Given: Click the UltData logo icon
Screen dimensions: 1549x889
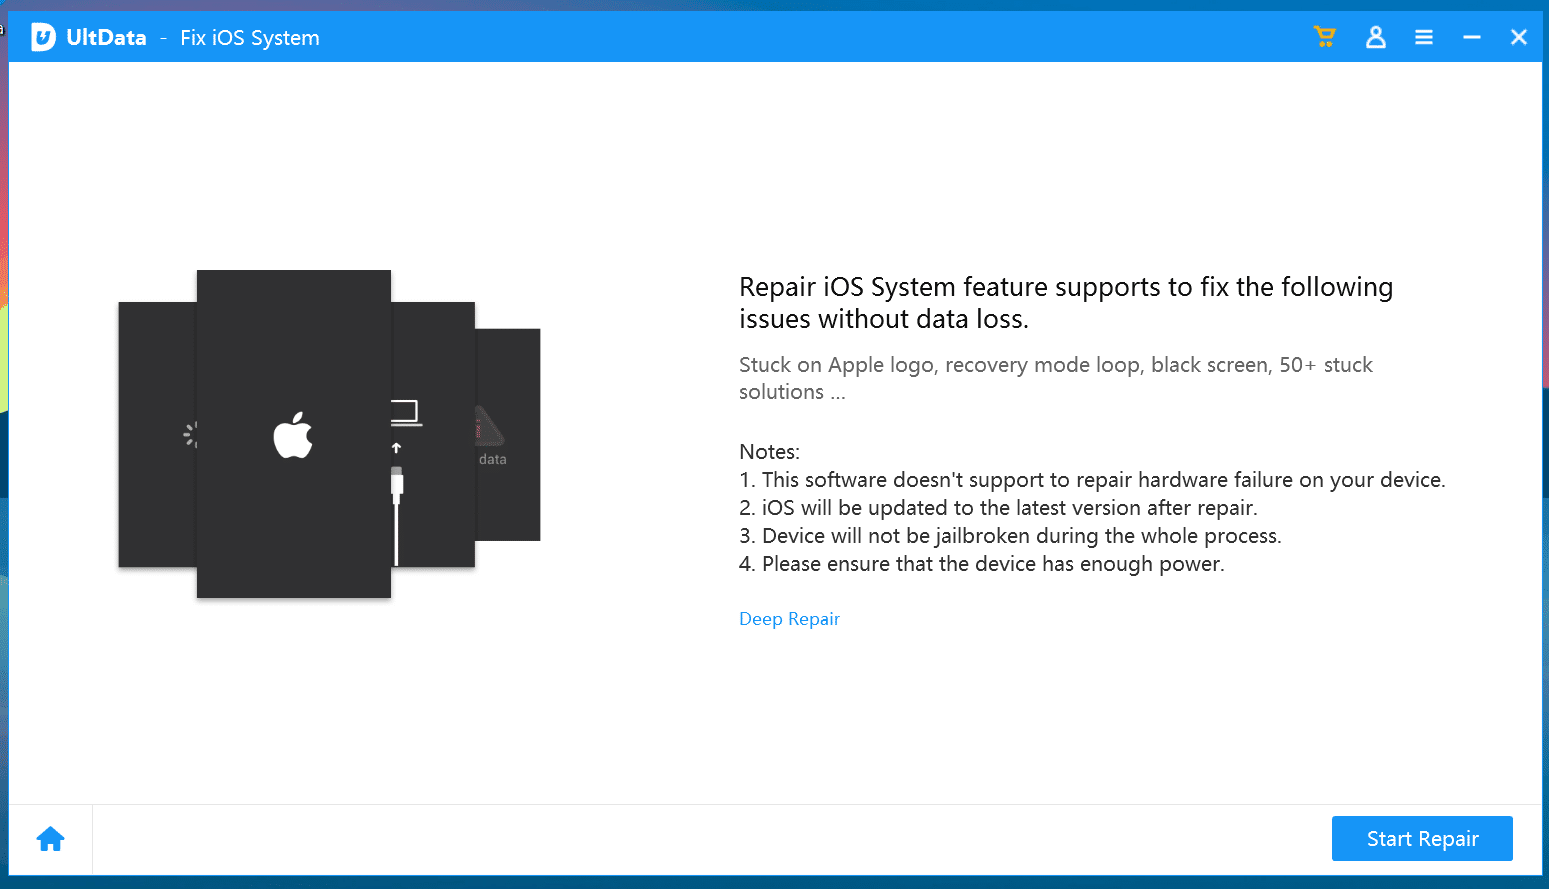Looking at the screenshot, I should (43, 37).
